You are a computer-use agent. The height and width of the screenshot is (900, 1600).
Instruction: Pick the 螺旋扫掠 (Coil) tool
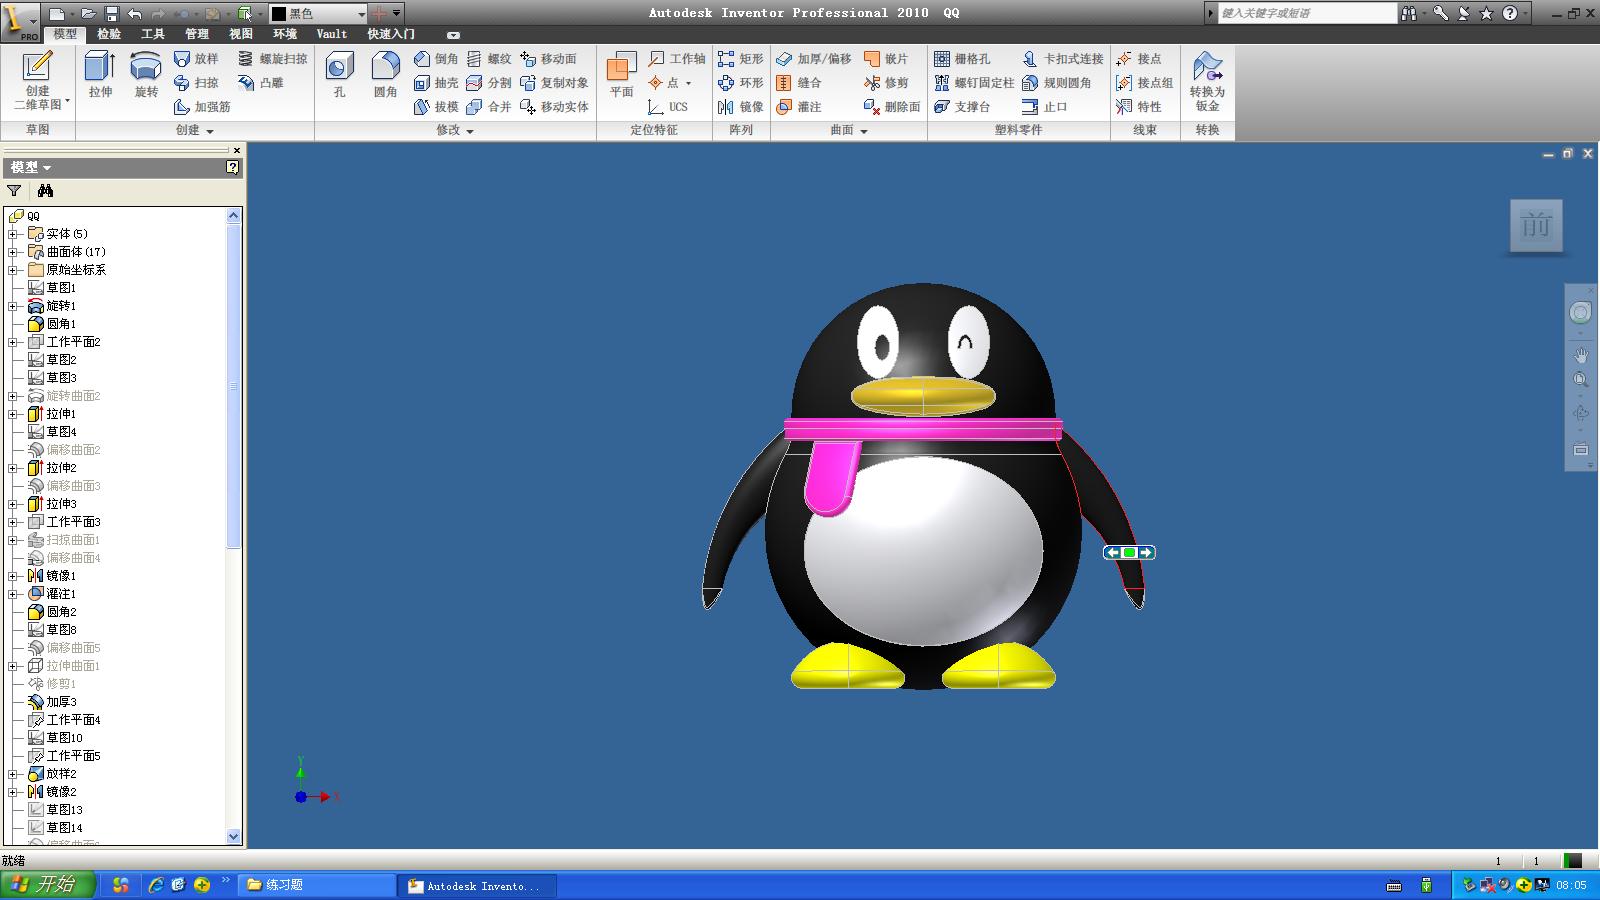pyautogui.click(x=273, y=59)
